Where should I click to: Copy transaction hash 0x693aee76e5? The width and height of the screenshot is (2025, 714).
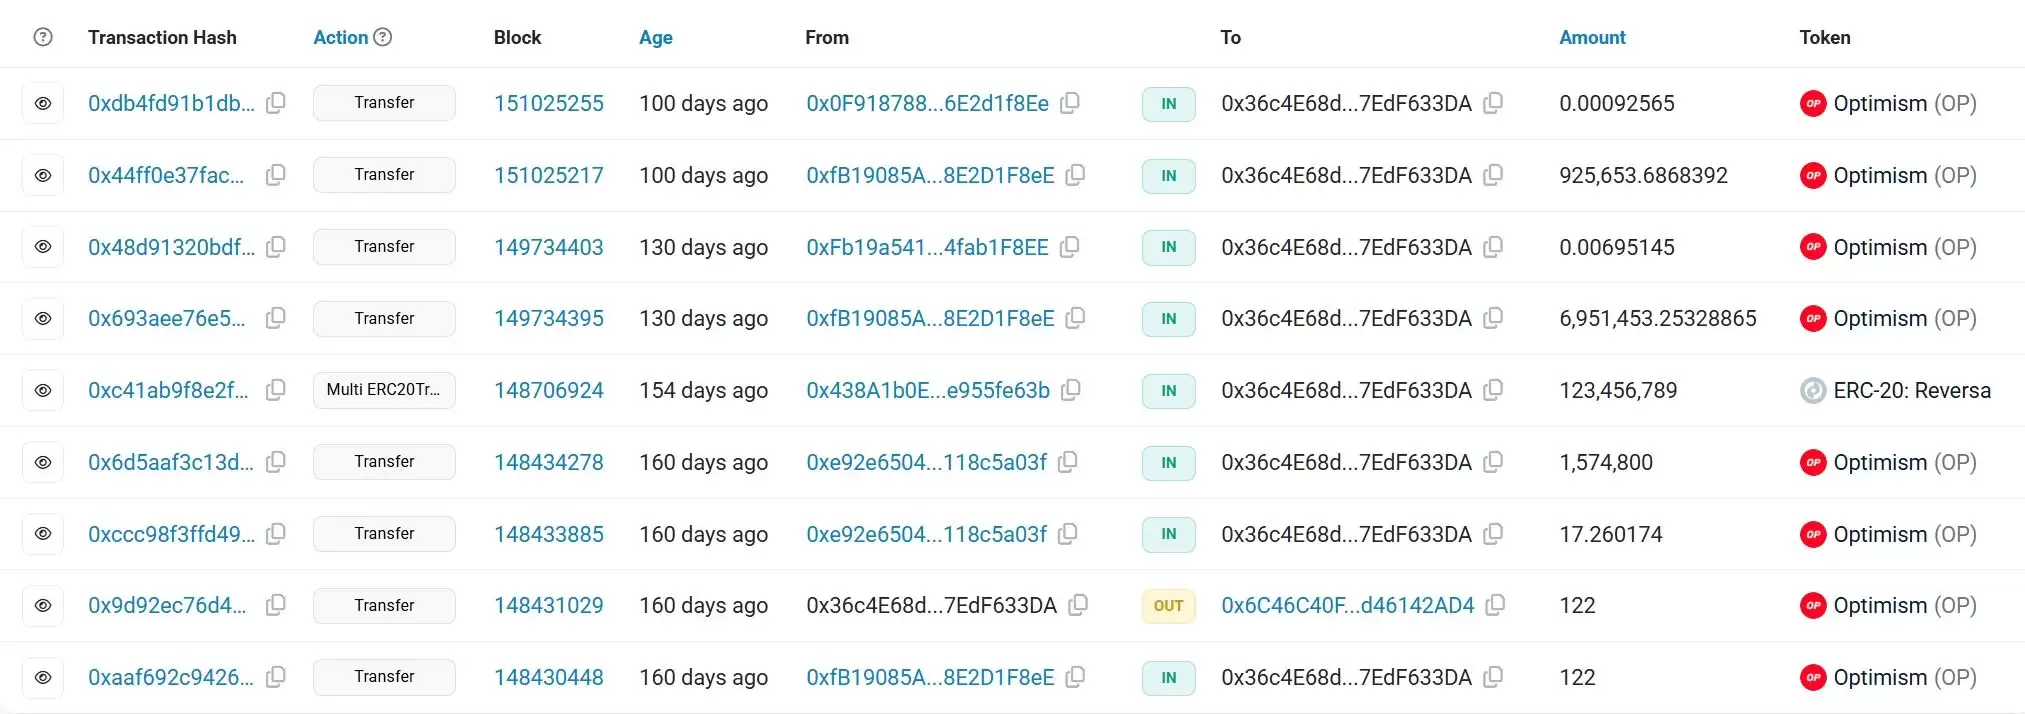click(x=276, y=318)
